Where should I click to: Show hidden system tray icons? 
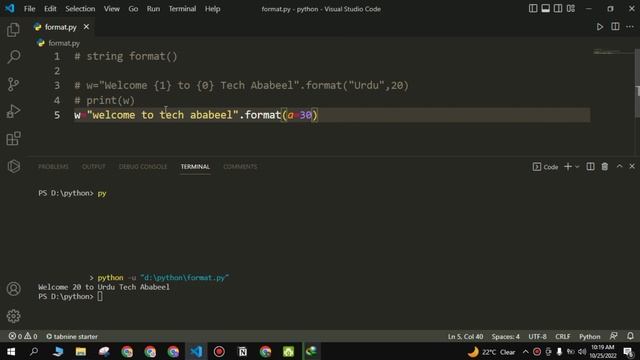526,352
